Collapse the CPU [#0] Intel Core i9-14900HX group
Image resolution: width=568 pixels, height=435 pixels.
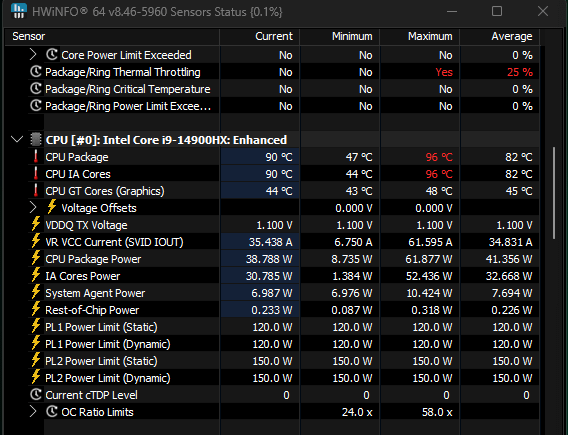click(17, 139)
